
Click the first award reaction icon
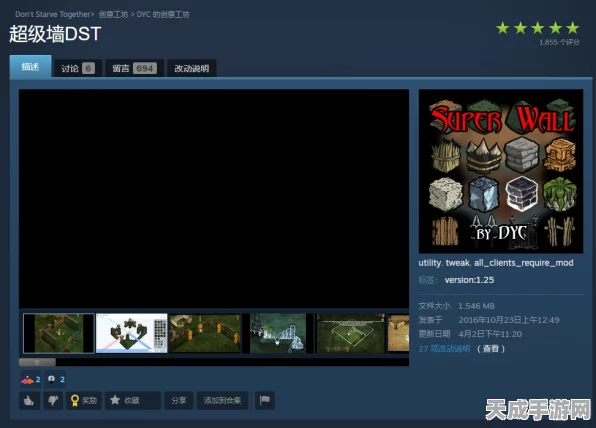pos(31,379)
